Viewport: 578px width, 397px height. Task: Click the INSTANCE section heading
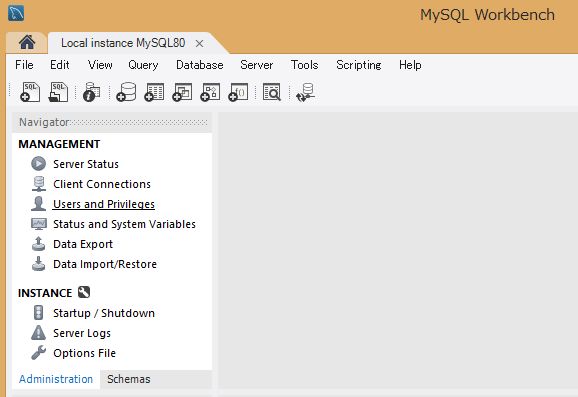[x=45, y=293]
